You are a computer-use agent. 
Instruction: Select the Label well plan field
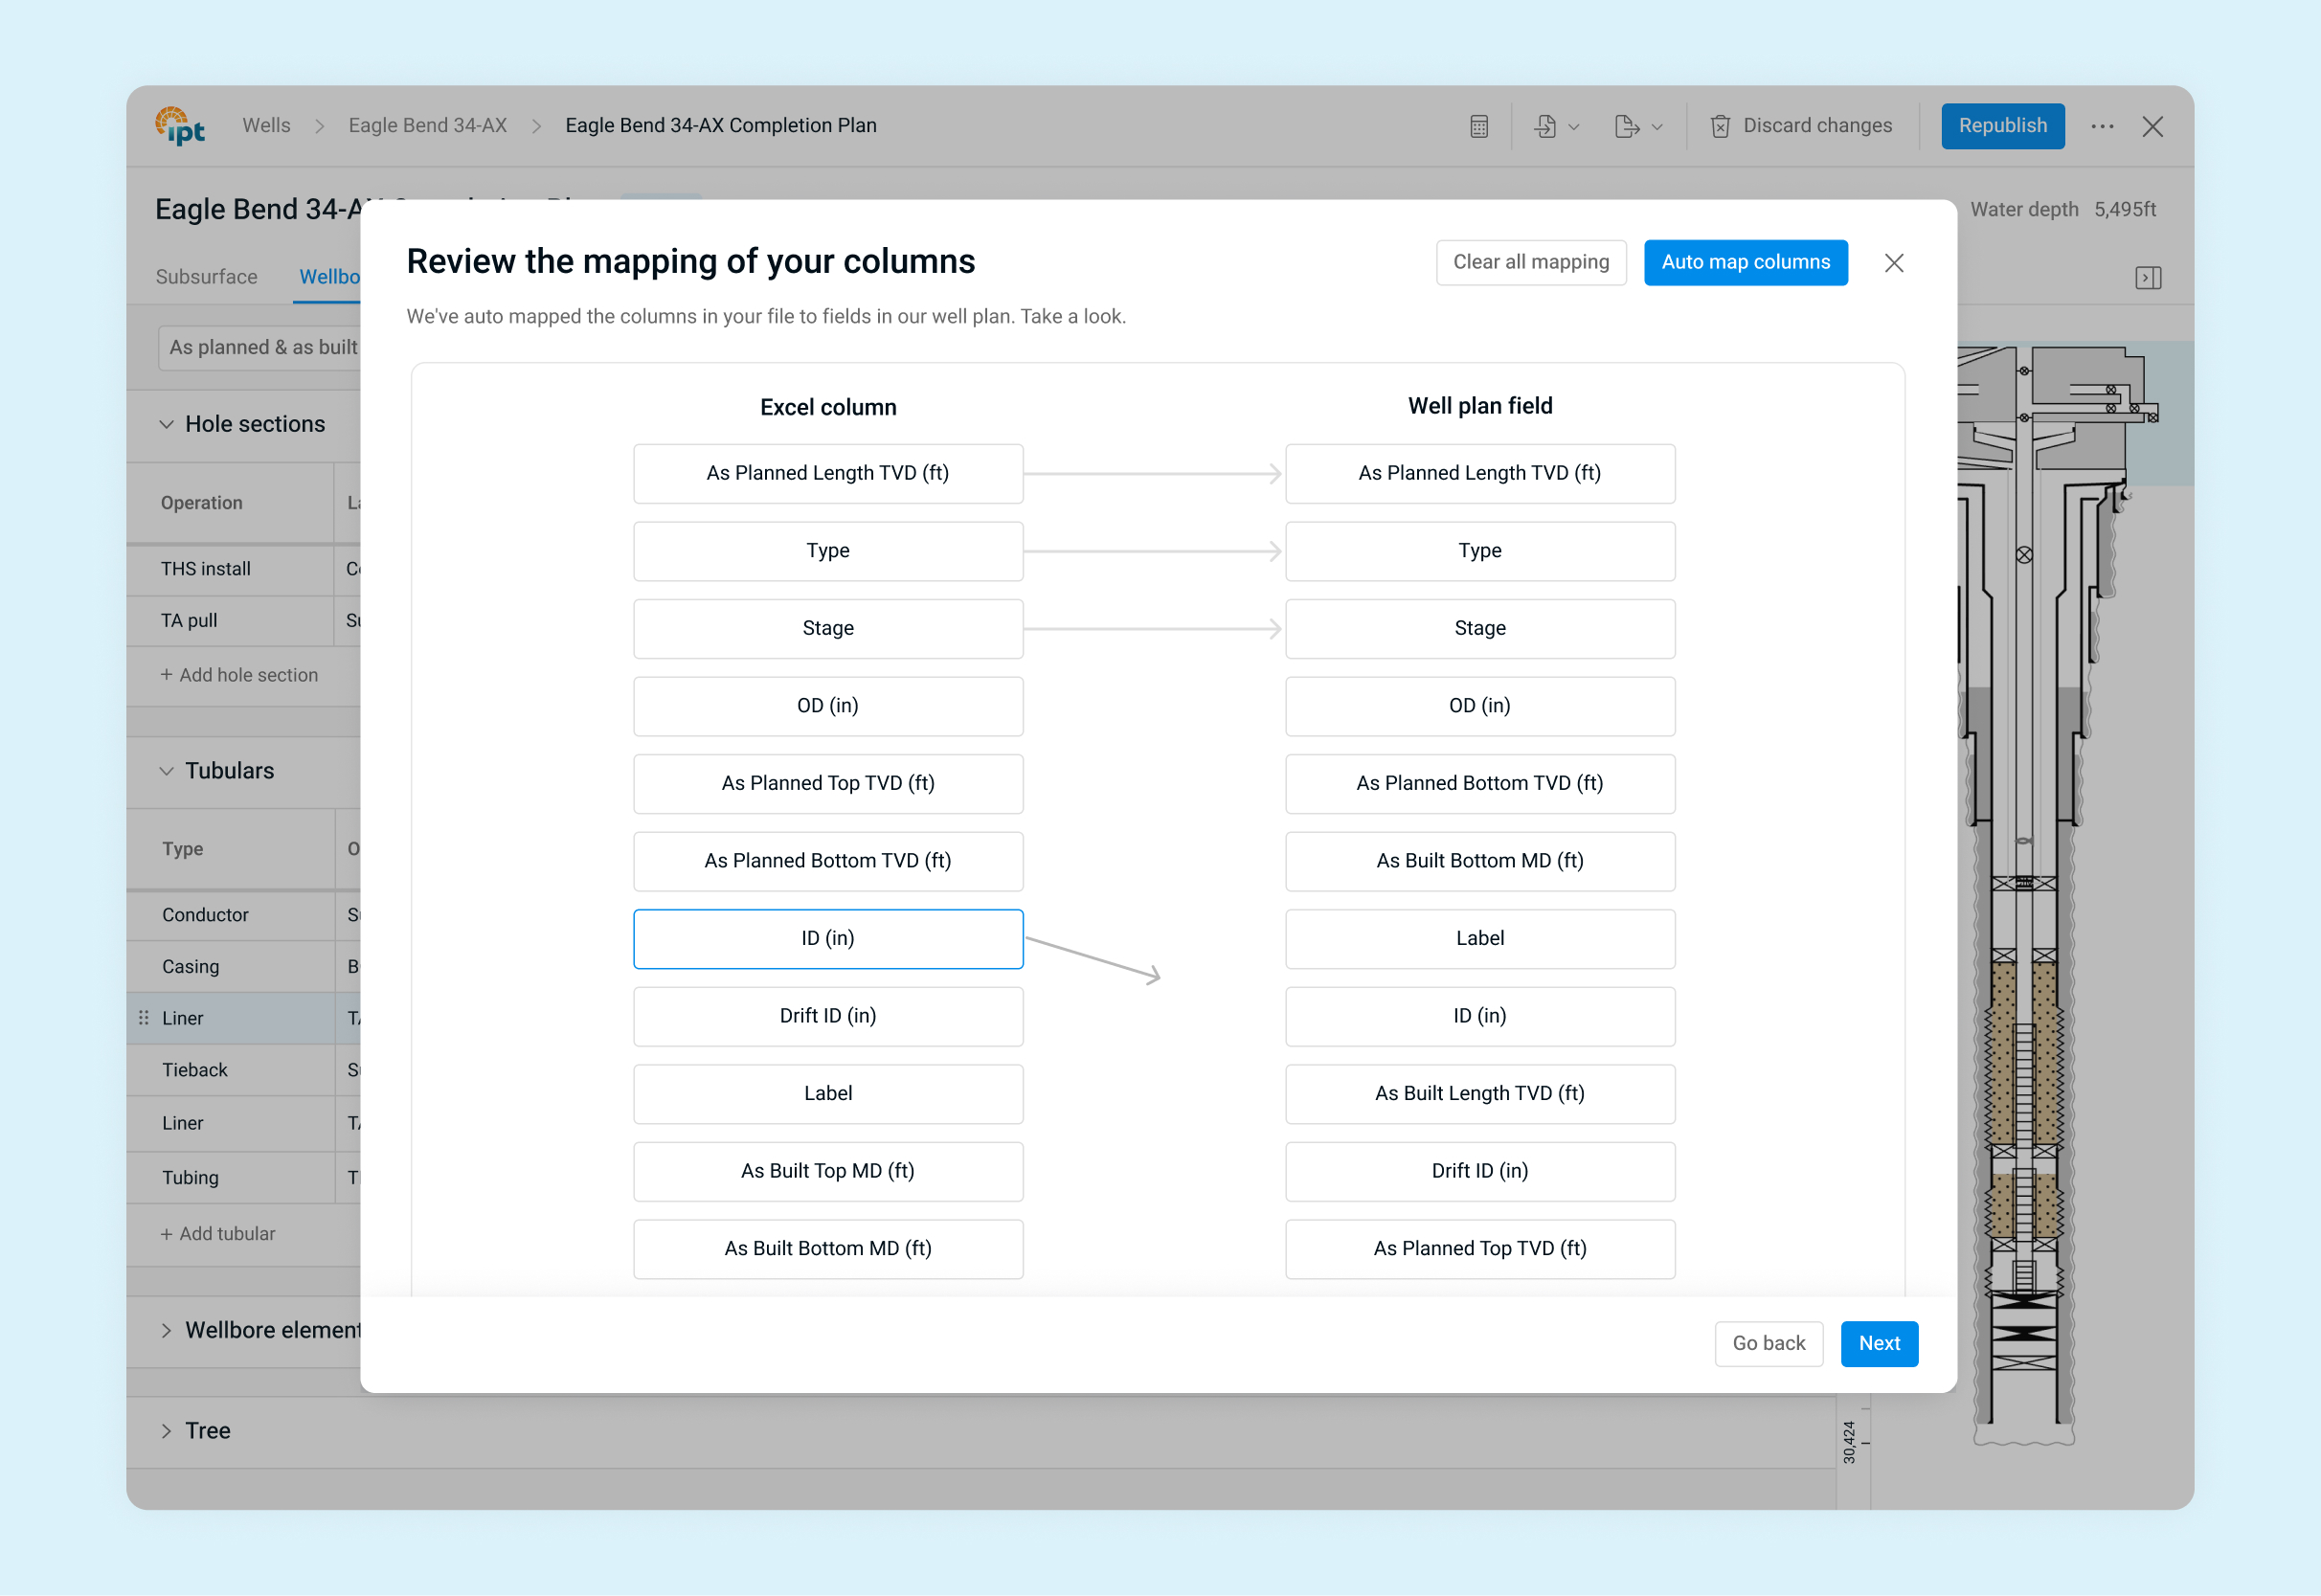click(x=1479, y=938)
